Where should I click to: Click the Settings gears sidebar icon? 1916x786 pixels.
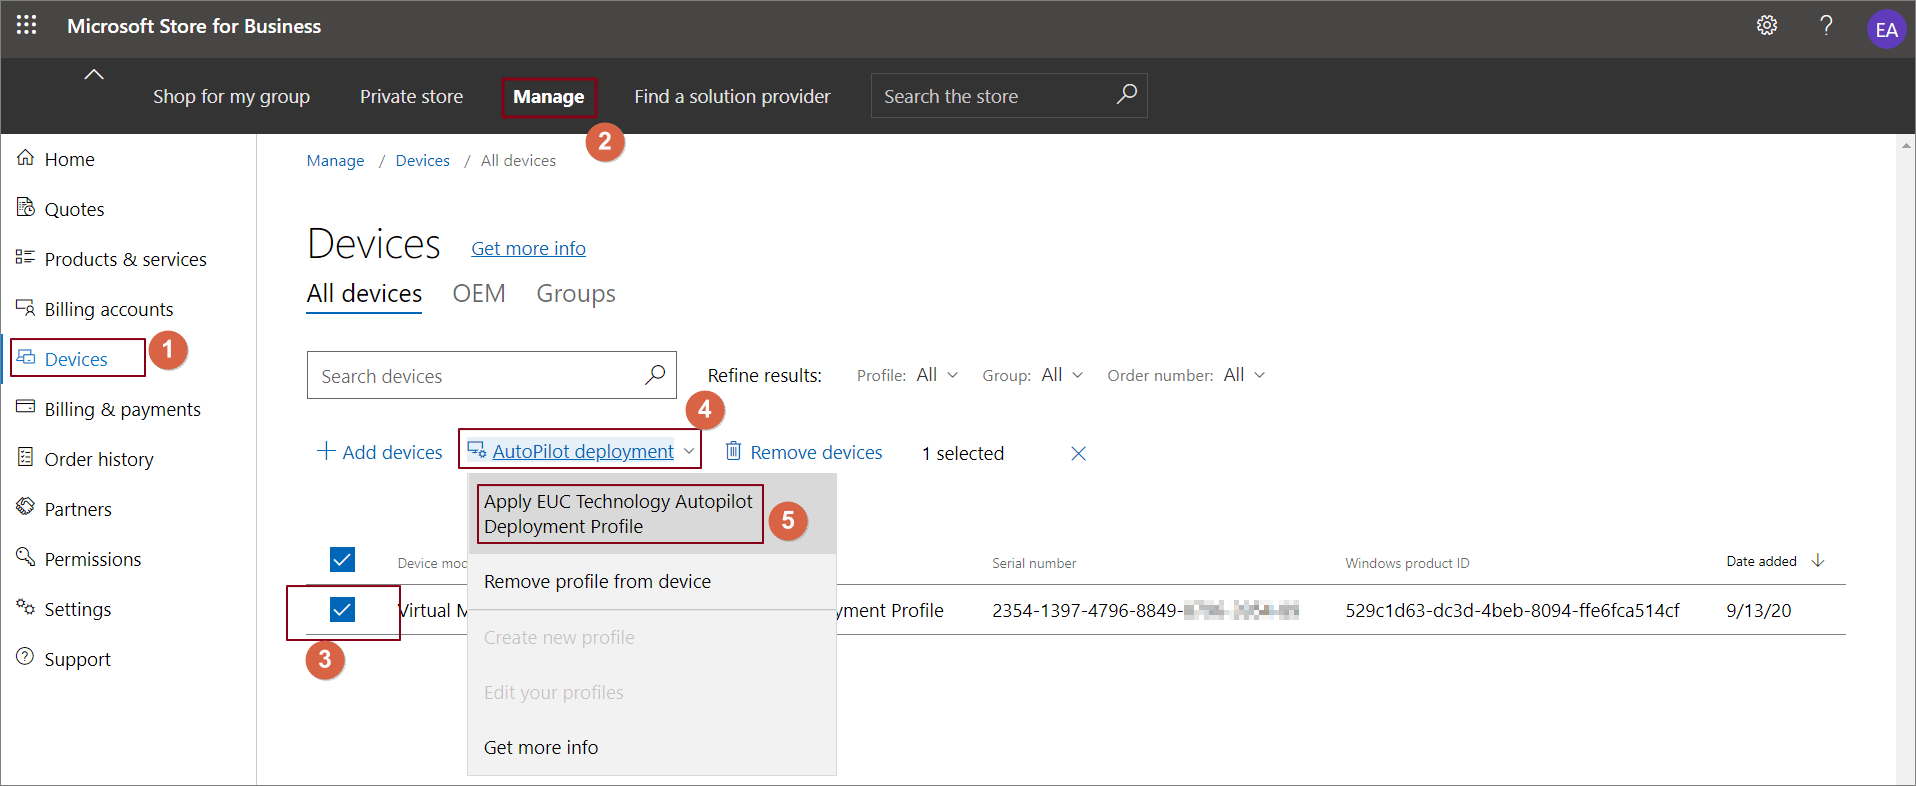(26, 607)
